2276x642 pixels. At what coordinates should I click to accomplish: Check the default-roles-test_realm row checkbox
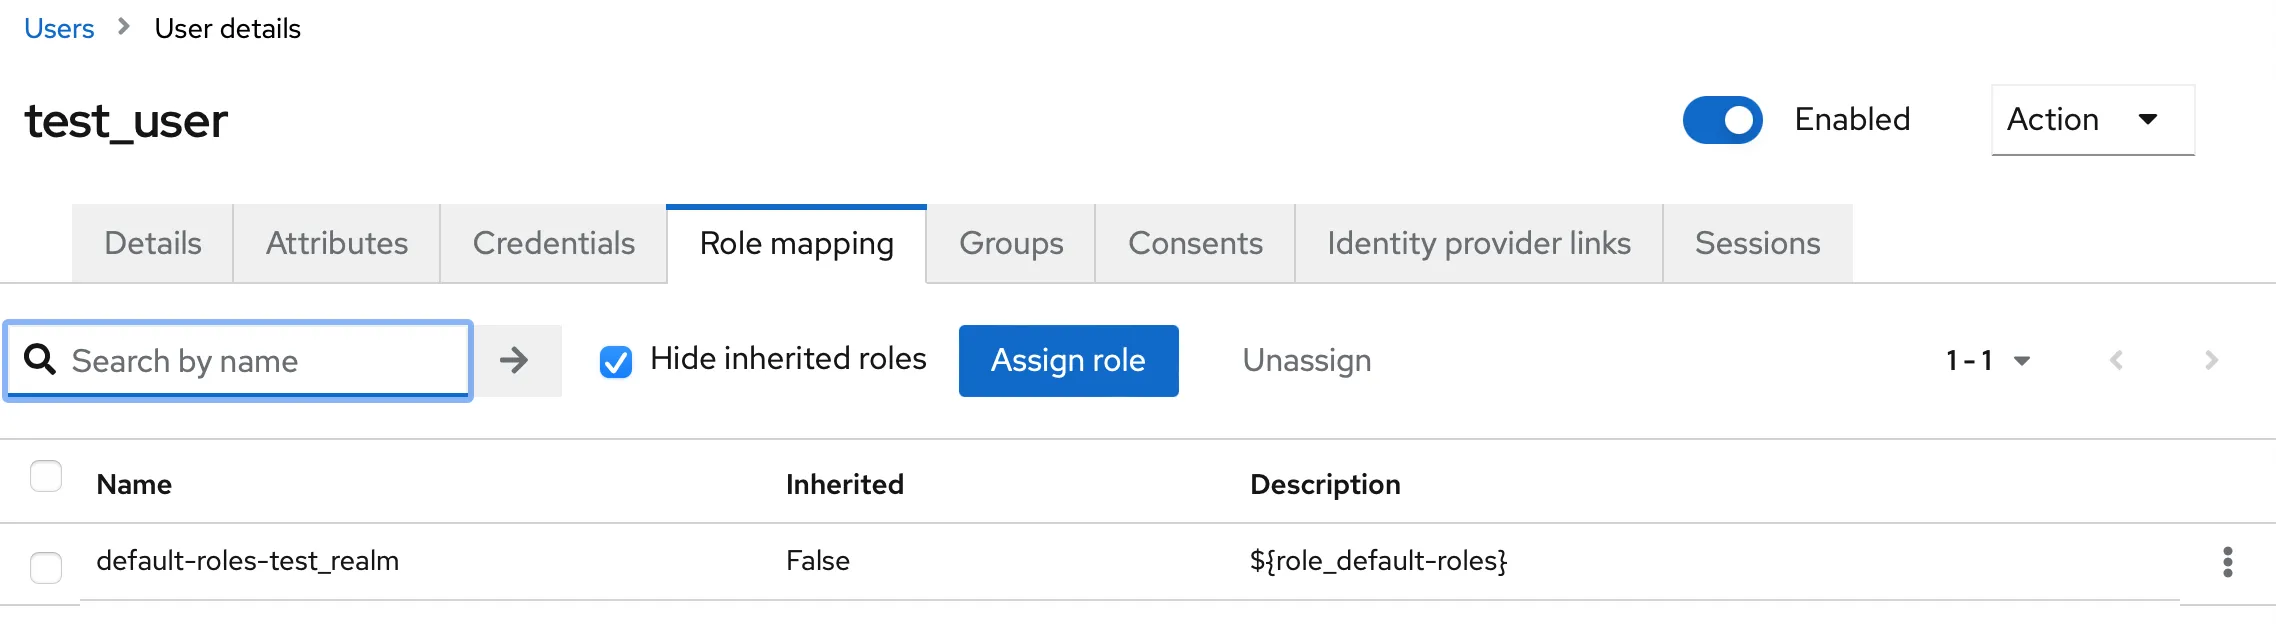46,567
